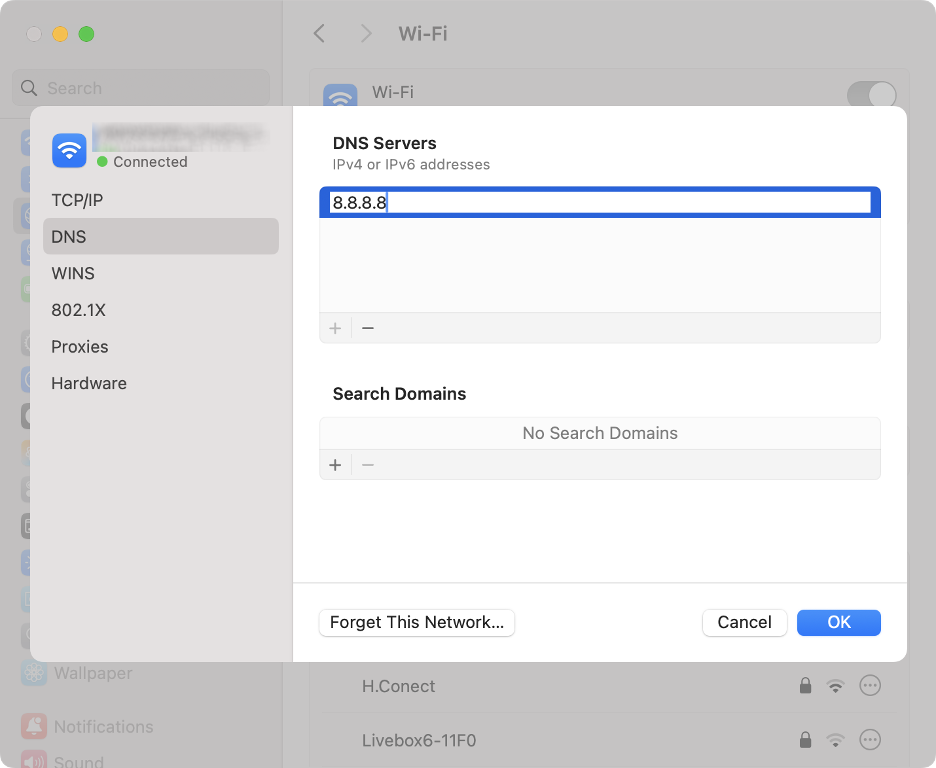Dismiss the dialog with Cancel
Screen dimensions: 936x768
pyautogui.click(x=744, y=622)
